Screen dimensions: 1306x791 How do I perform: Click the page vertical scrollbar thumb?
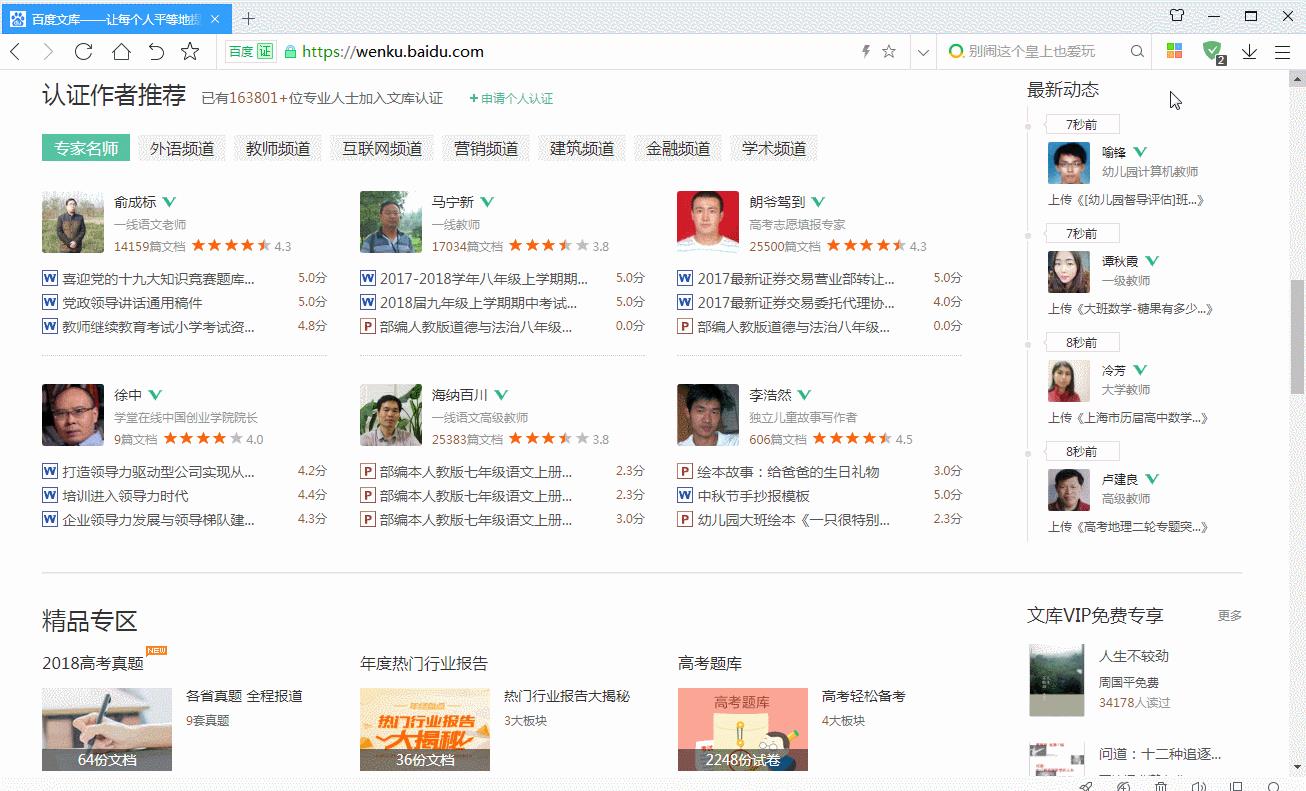(1297, 335)
